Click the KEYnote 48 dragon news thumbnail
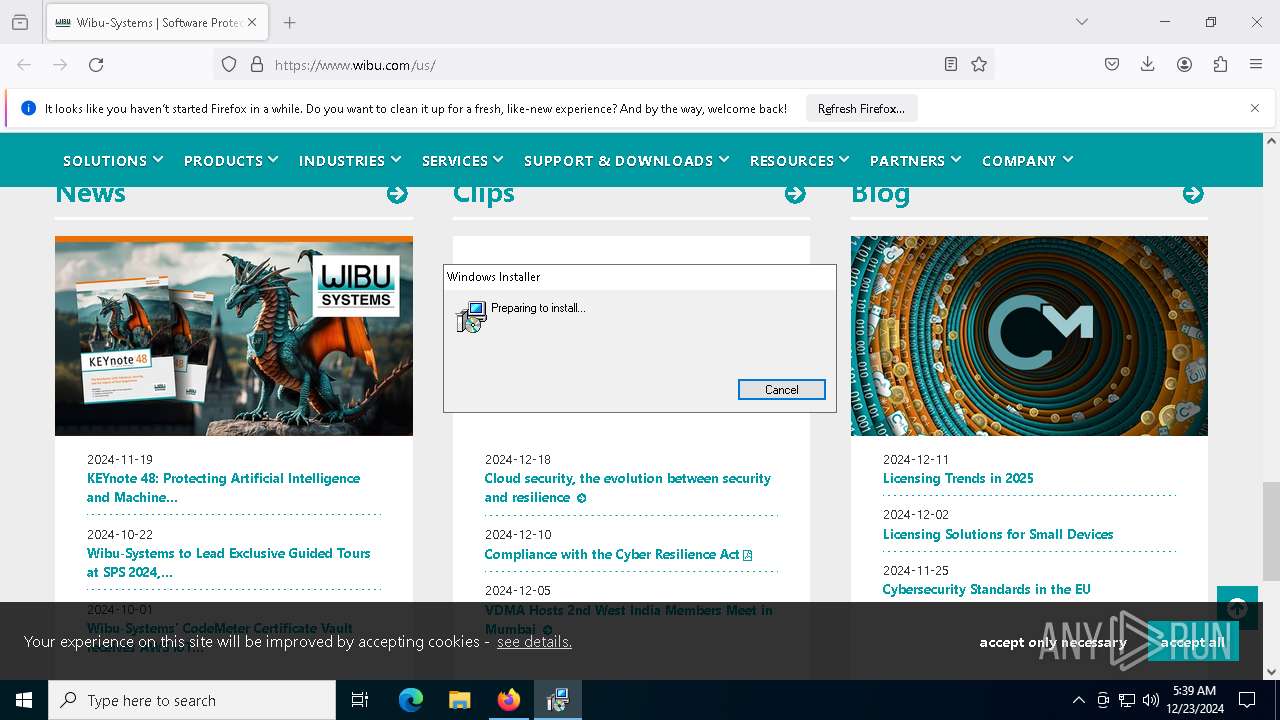 coord(234,336)
